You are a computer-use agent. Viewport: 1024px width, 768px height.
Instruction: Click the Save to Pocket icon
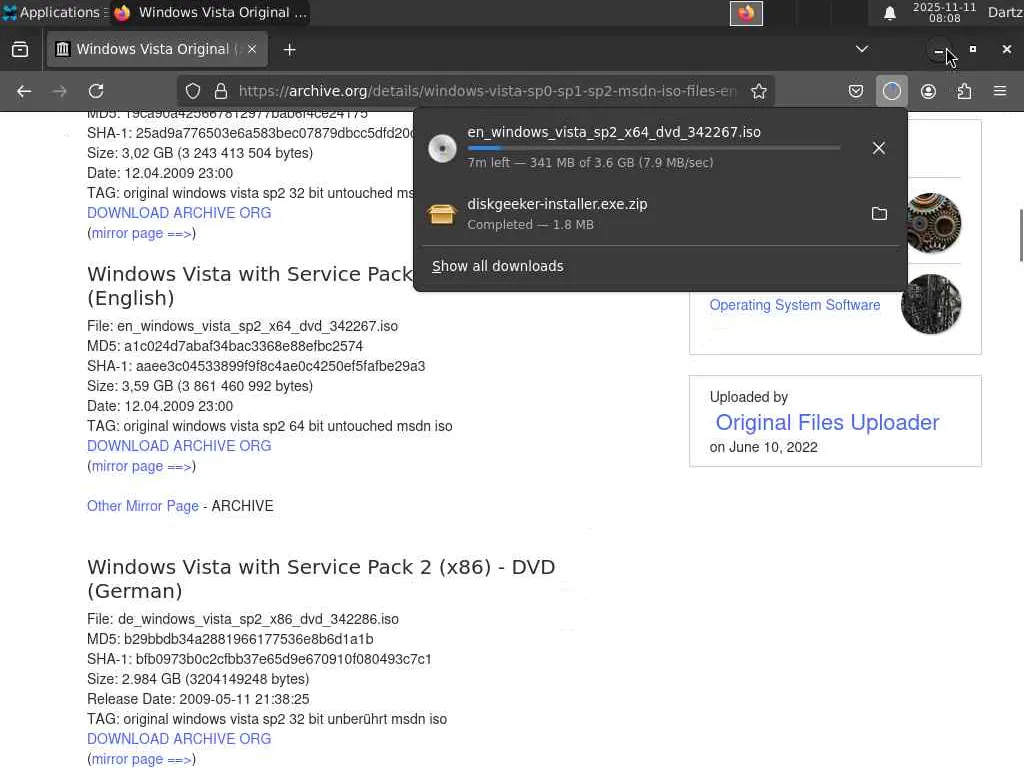click(x=856, y=91)
